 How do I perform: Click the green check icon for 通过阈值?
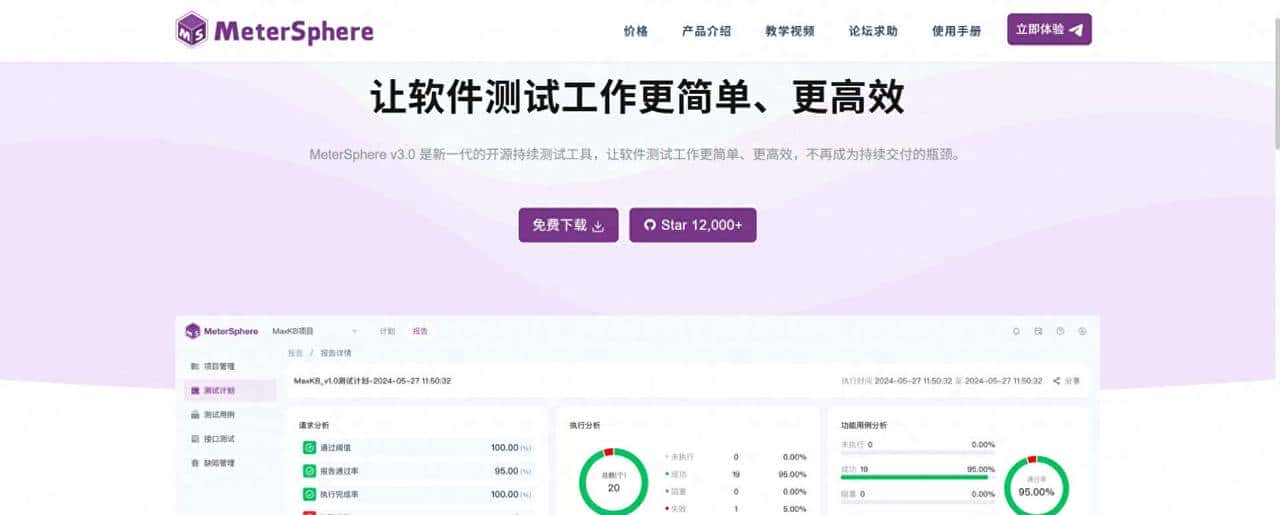tap(309, 447)
